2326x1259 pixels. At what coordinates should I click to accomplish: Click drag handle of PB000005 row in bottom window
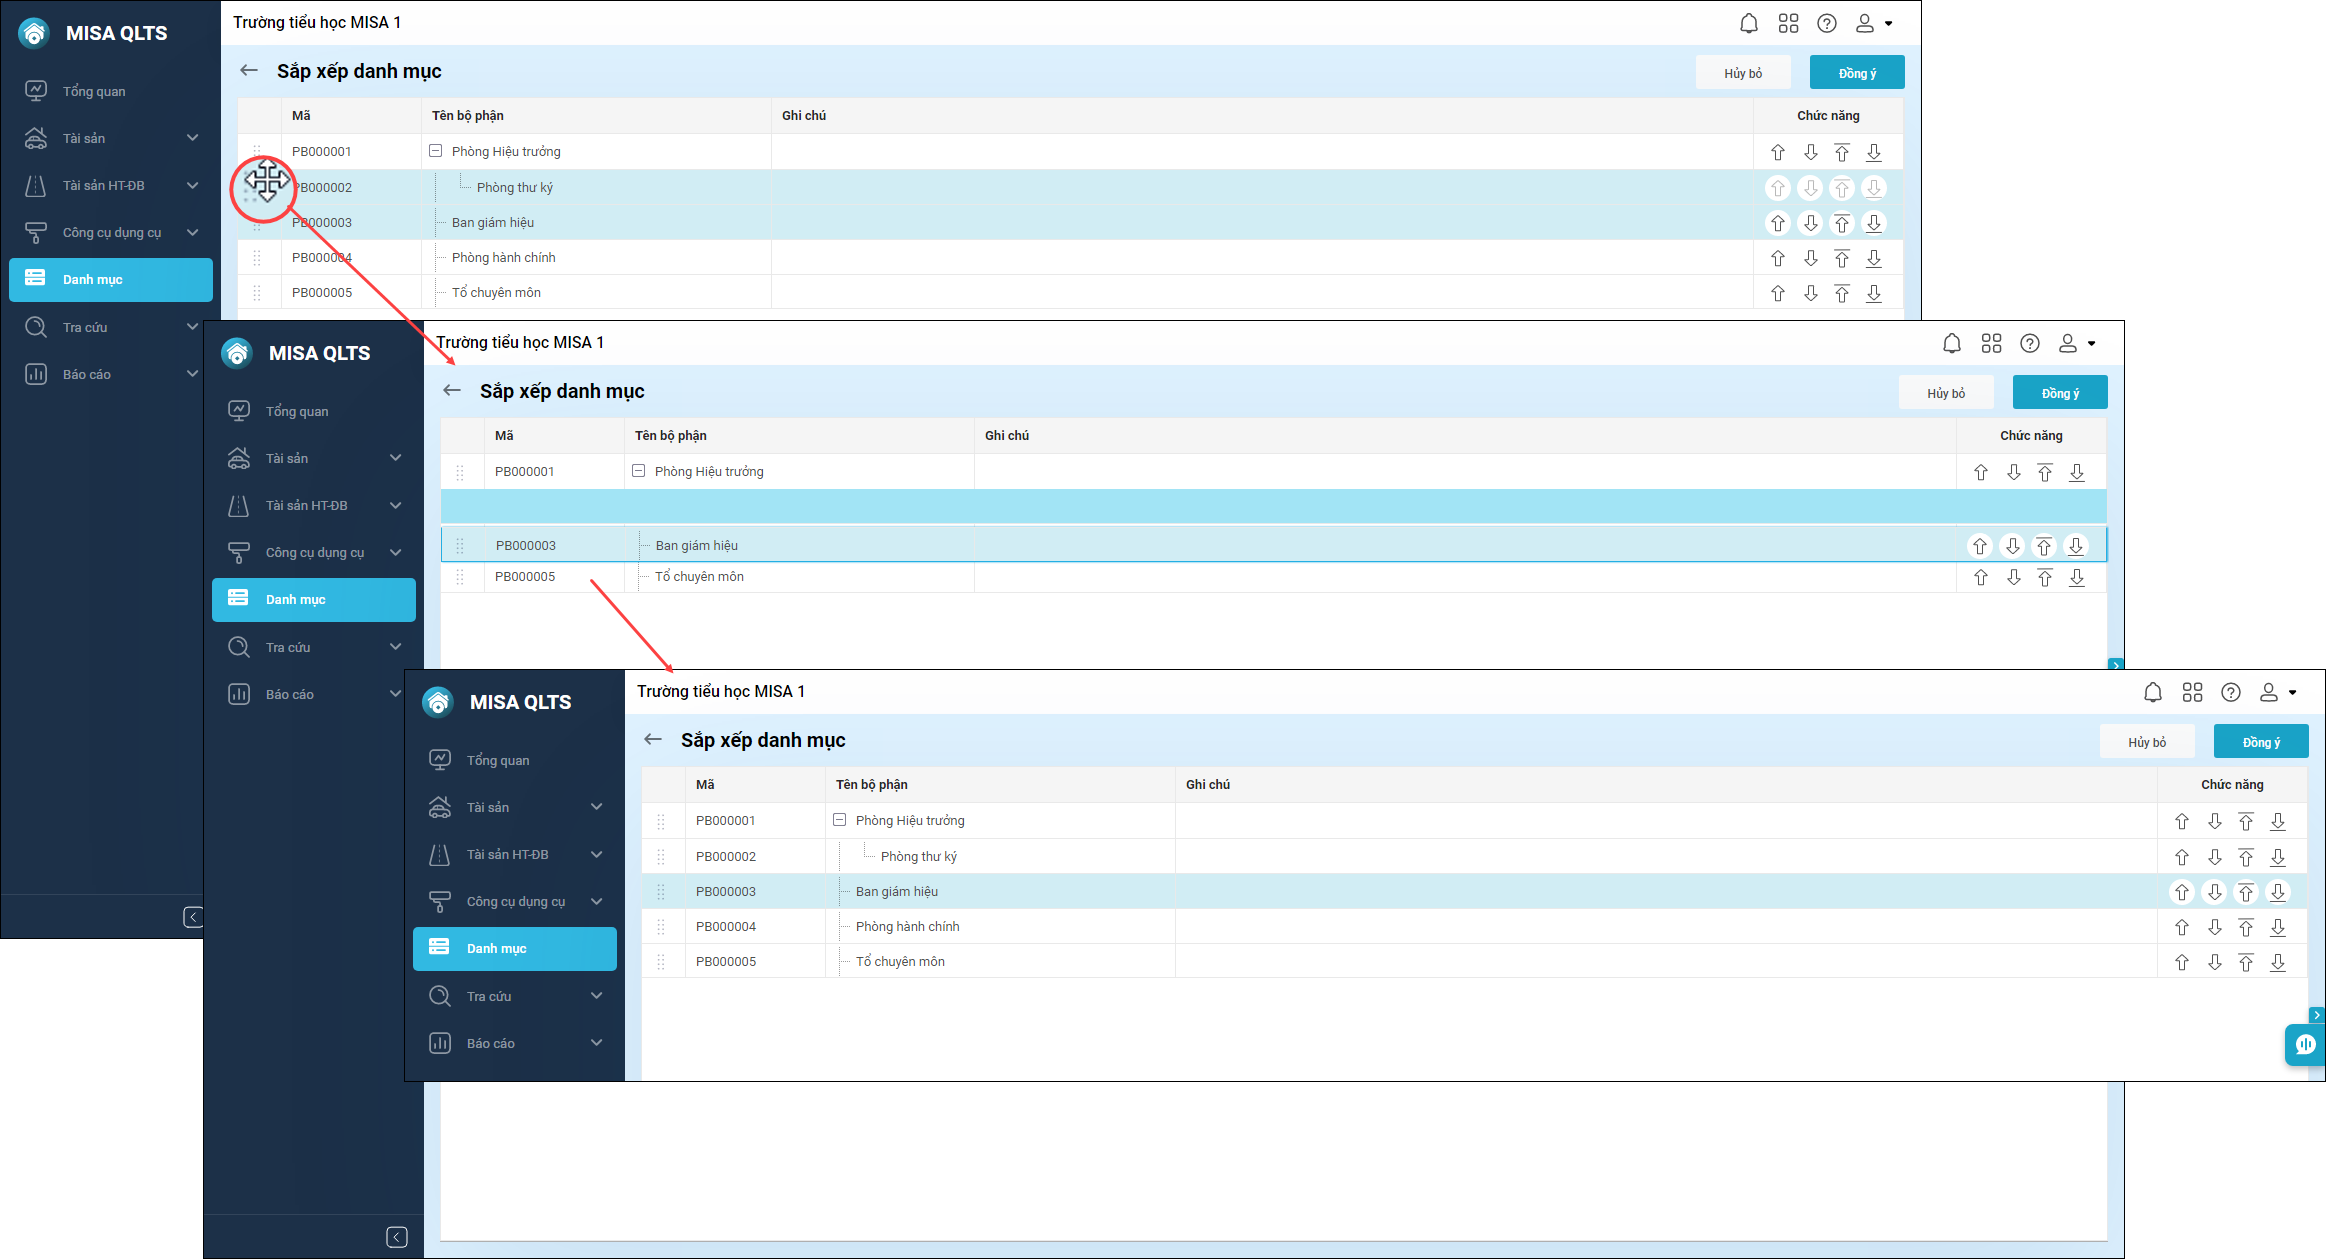tap(661, 962)
